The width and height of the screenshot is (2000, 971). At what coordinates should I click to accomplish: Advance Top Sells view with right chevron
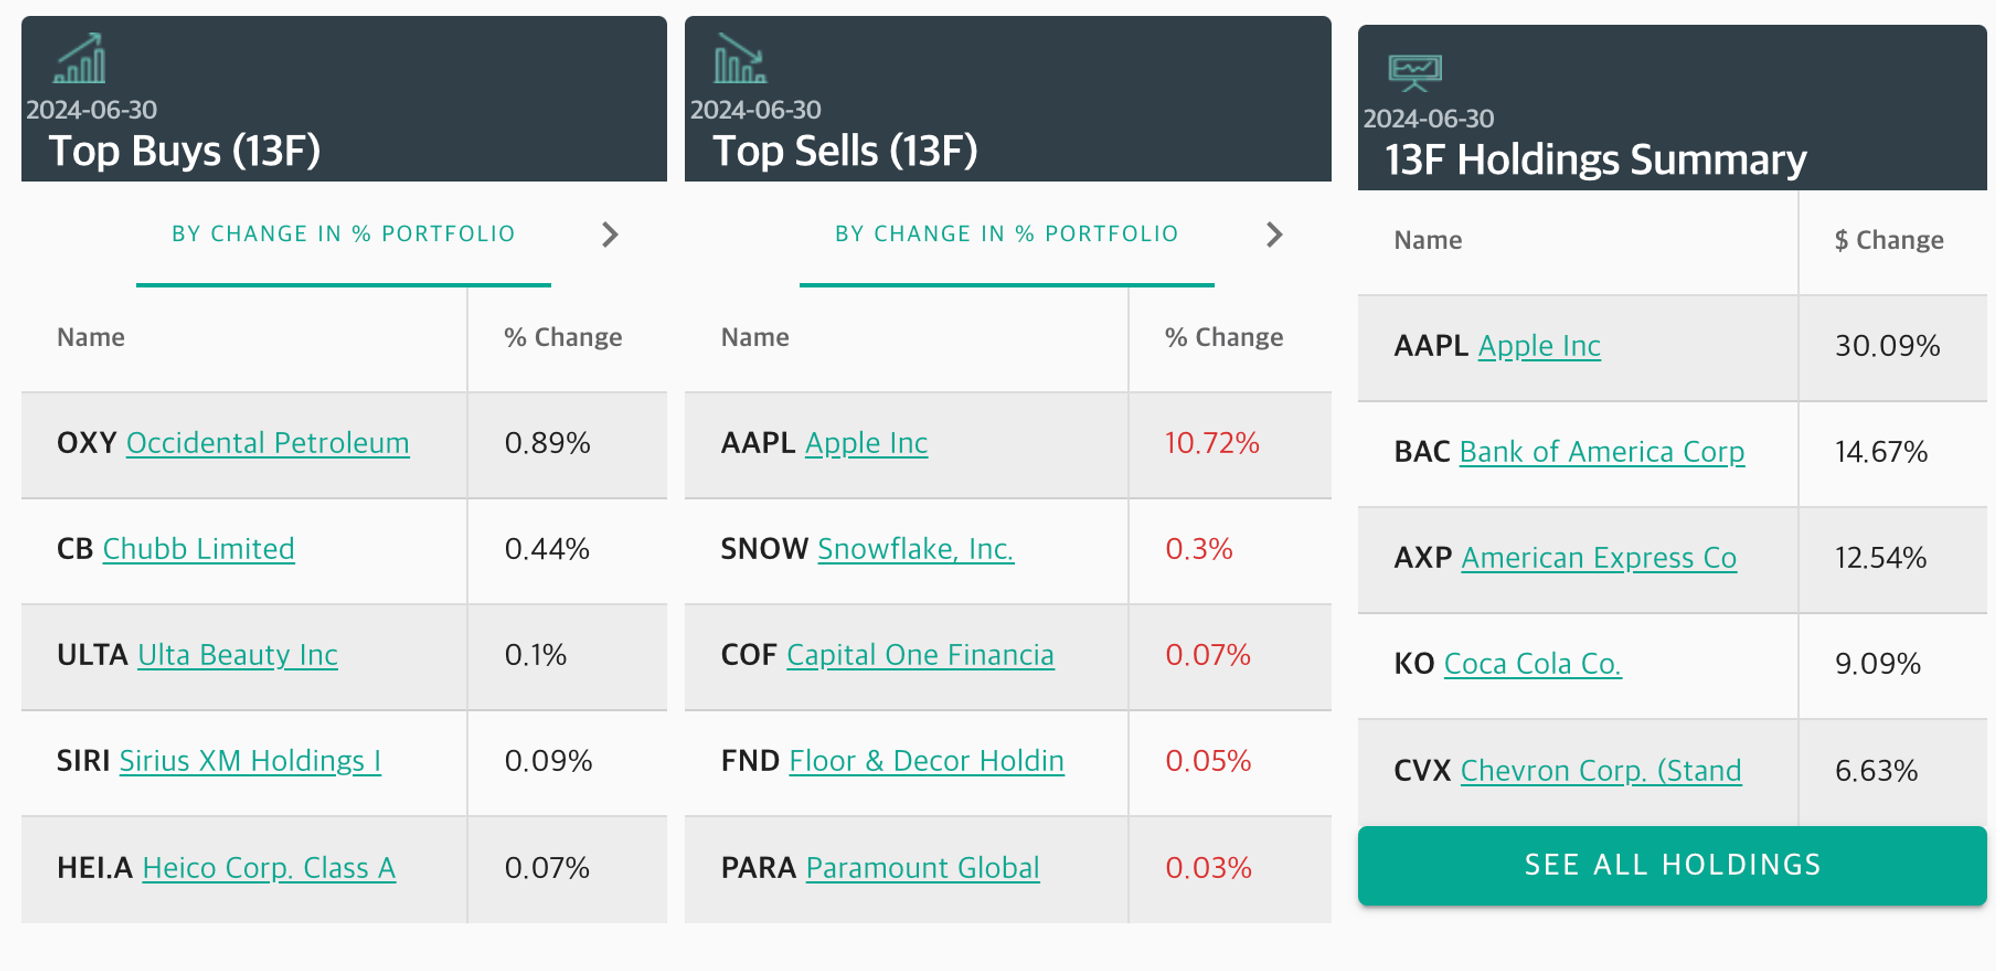[x=1274, y=235]
